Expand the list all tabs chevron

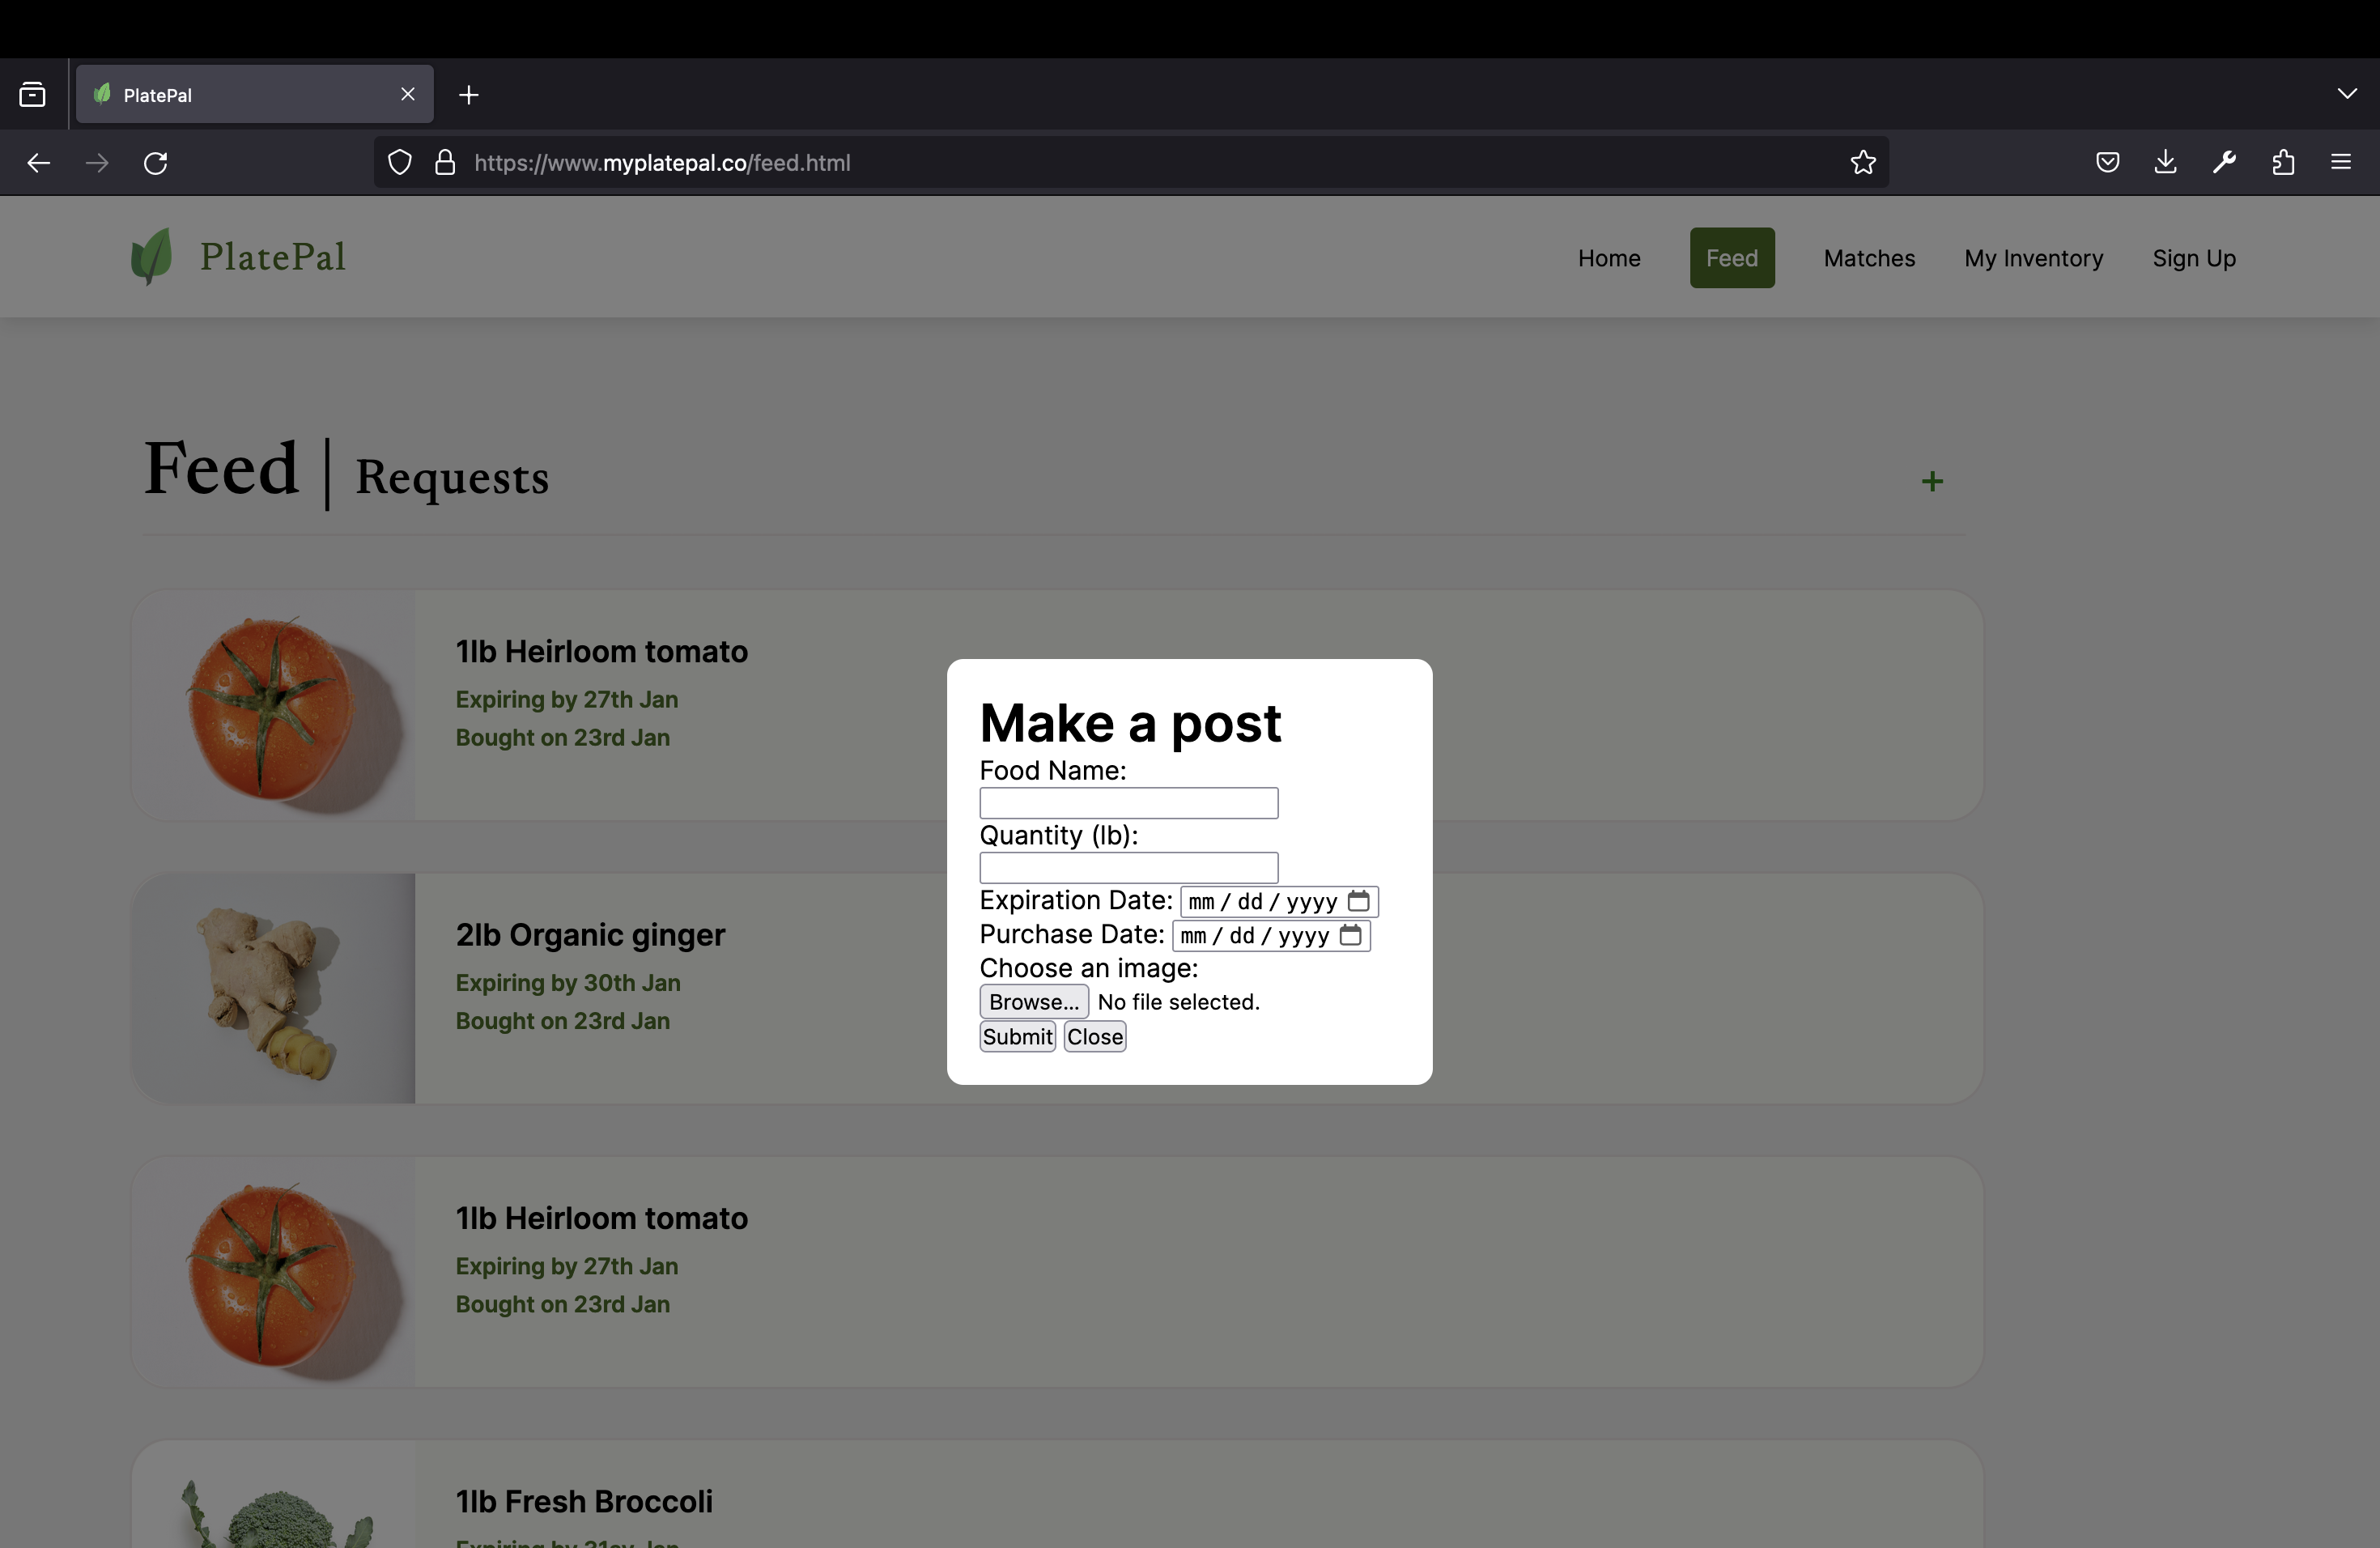coord(2347,94)
